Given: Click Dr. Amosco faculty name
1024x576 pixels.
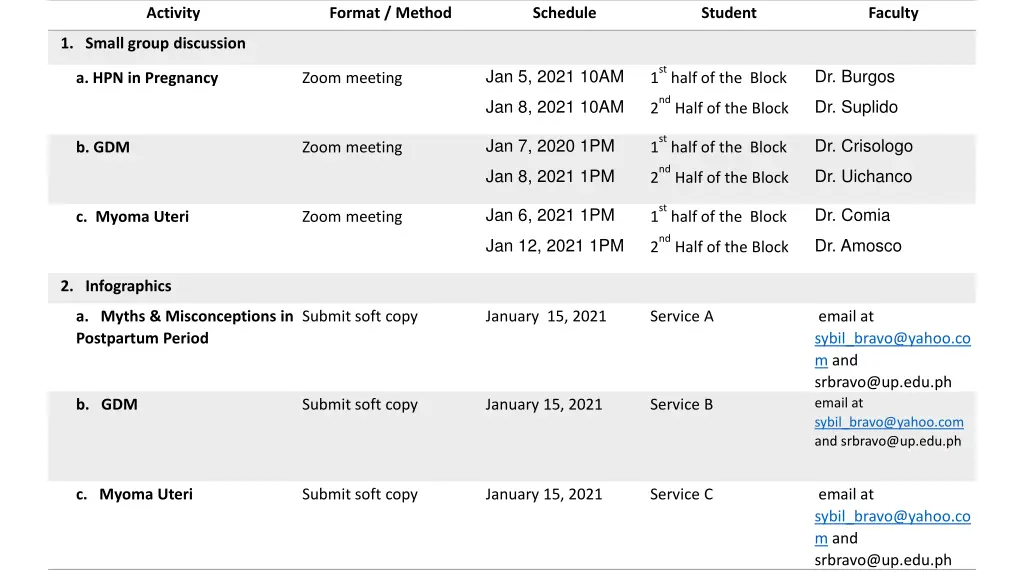Looking at the screenshot, I should (x=857, y=246).
